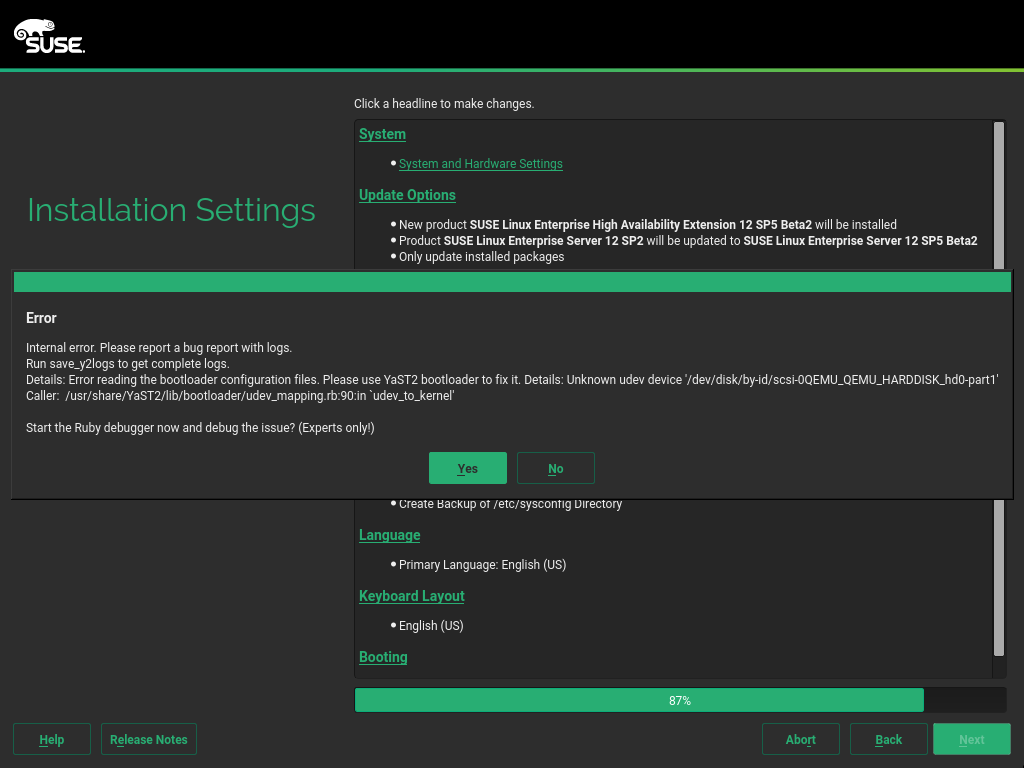The height and width of the screenshot is (768, 1024).
Task: Open the Booting headline
Action: [x=383, y=657]
